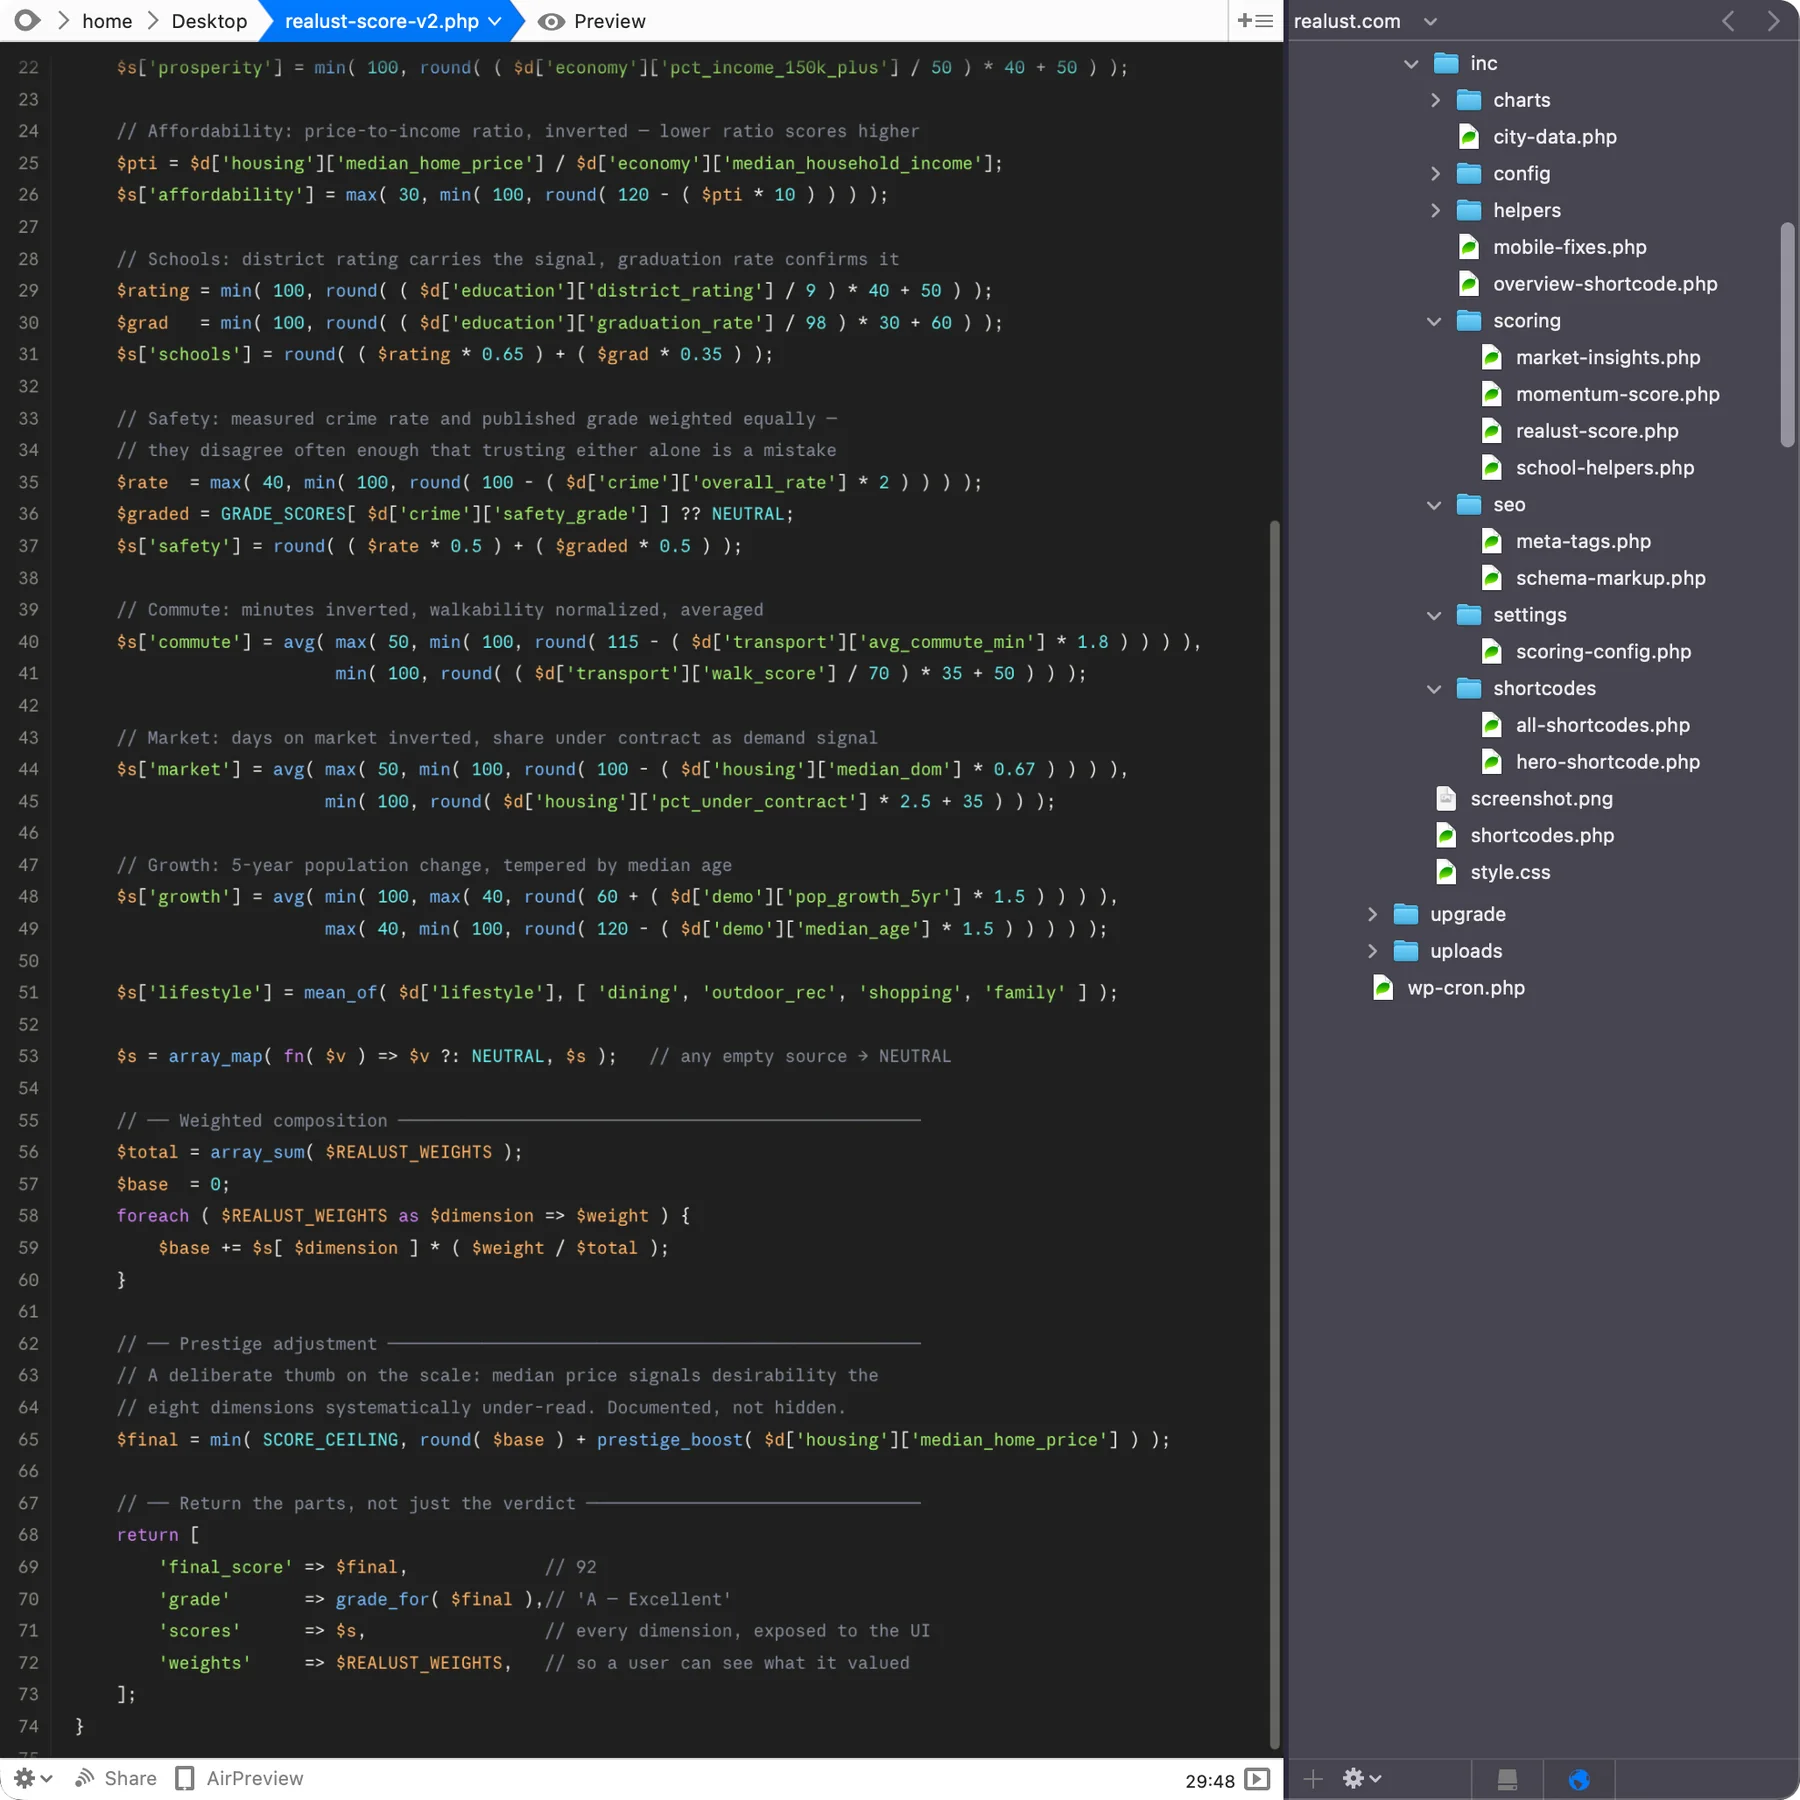Select the city-data.php file icon

tap(1468, 137)
